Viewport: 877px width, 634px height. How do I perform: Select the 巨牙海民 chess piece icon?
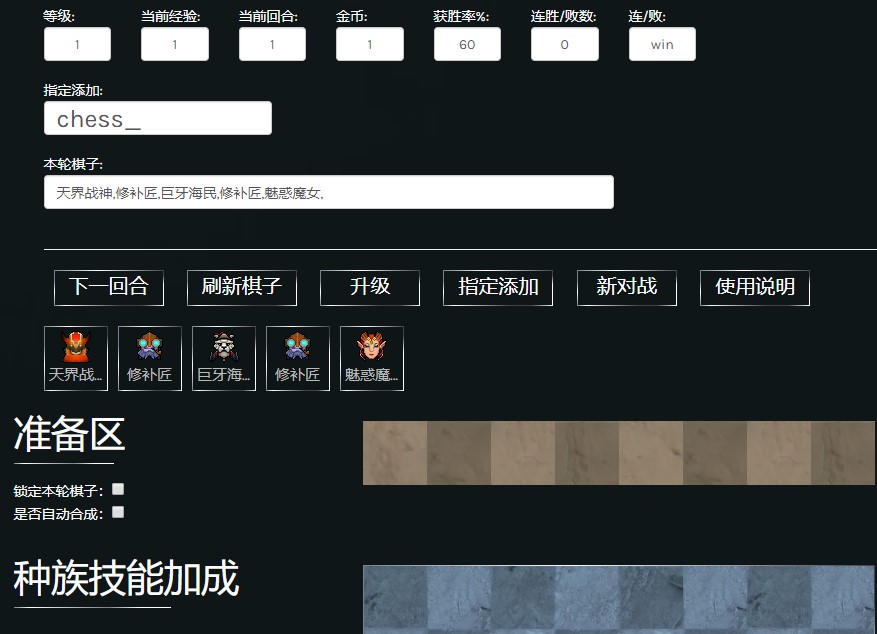click(223, 357)
